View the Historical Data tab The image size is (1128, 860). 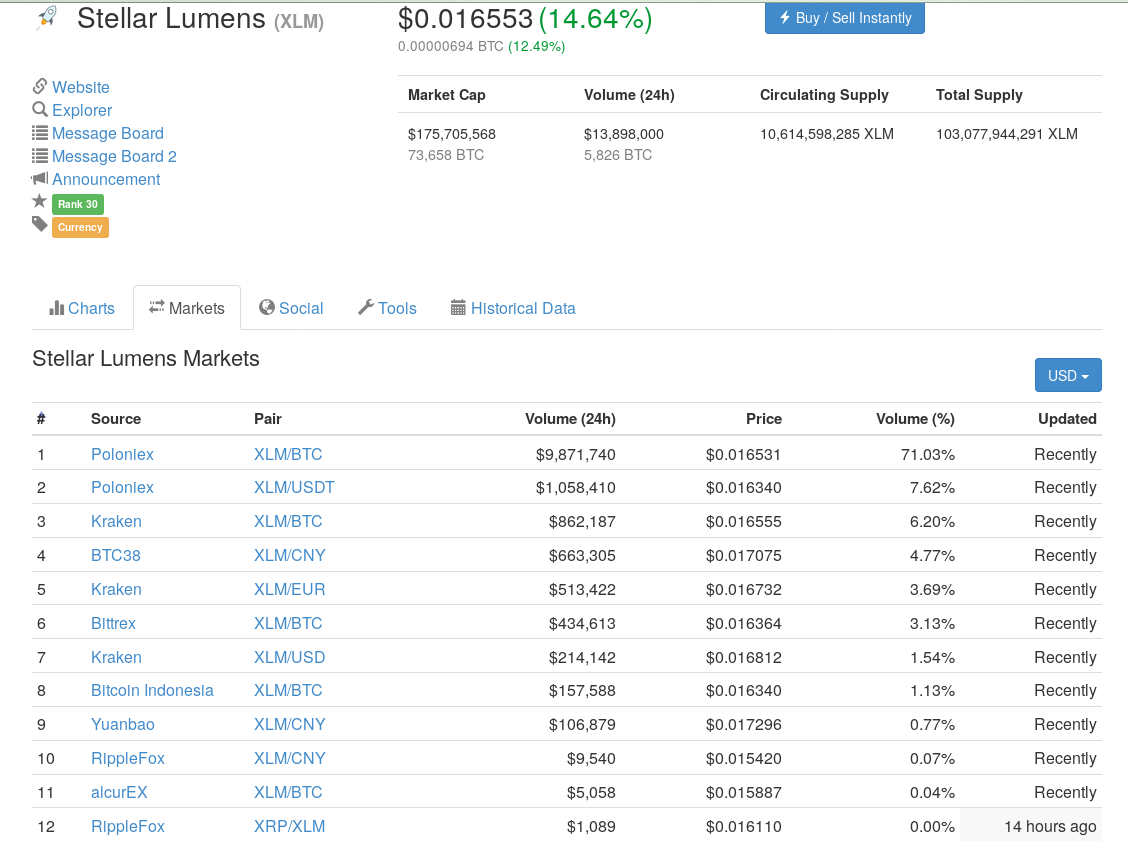coord(513,308)
